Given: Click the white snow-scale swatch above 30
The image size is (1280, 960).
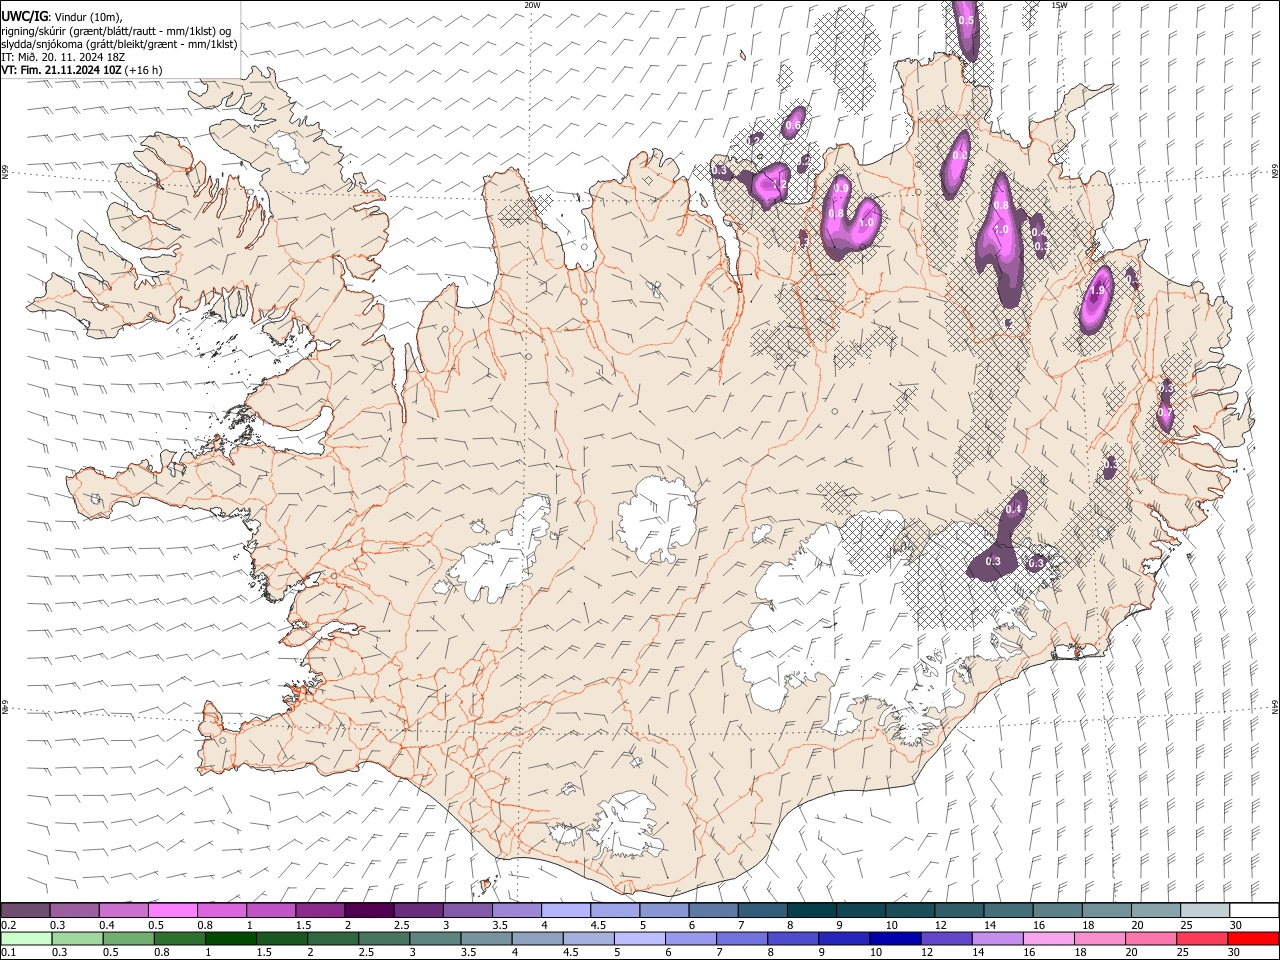Looking at the screenshot, I should [x=1254, y=911].
